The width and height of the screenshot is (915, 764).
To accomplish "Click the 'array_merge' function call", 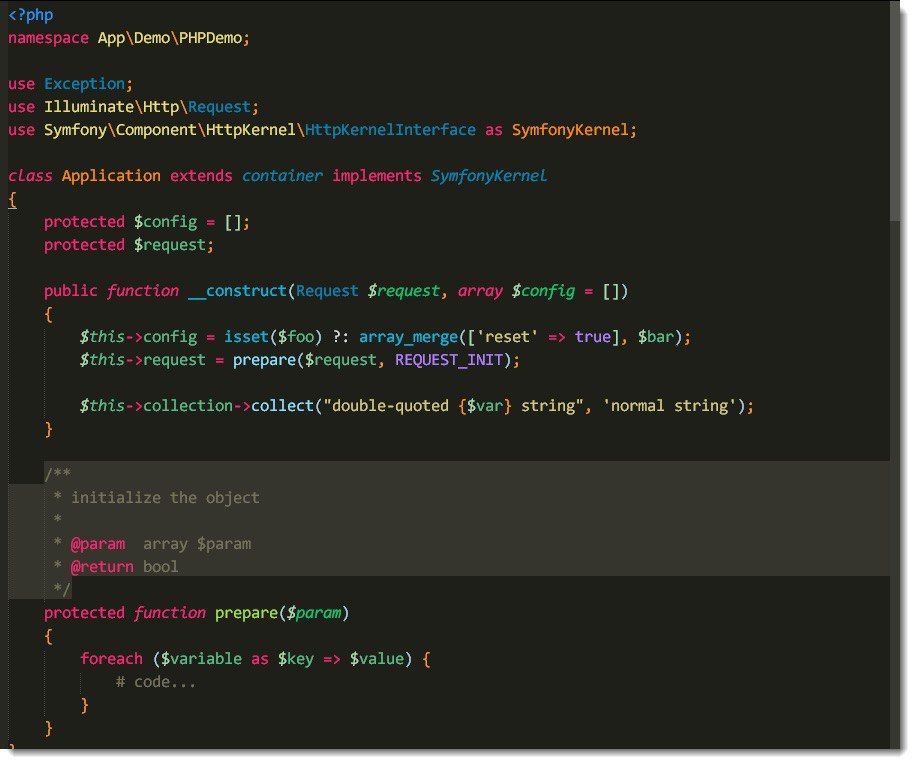I will (x=408, y=337).
